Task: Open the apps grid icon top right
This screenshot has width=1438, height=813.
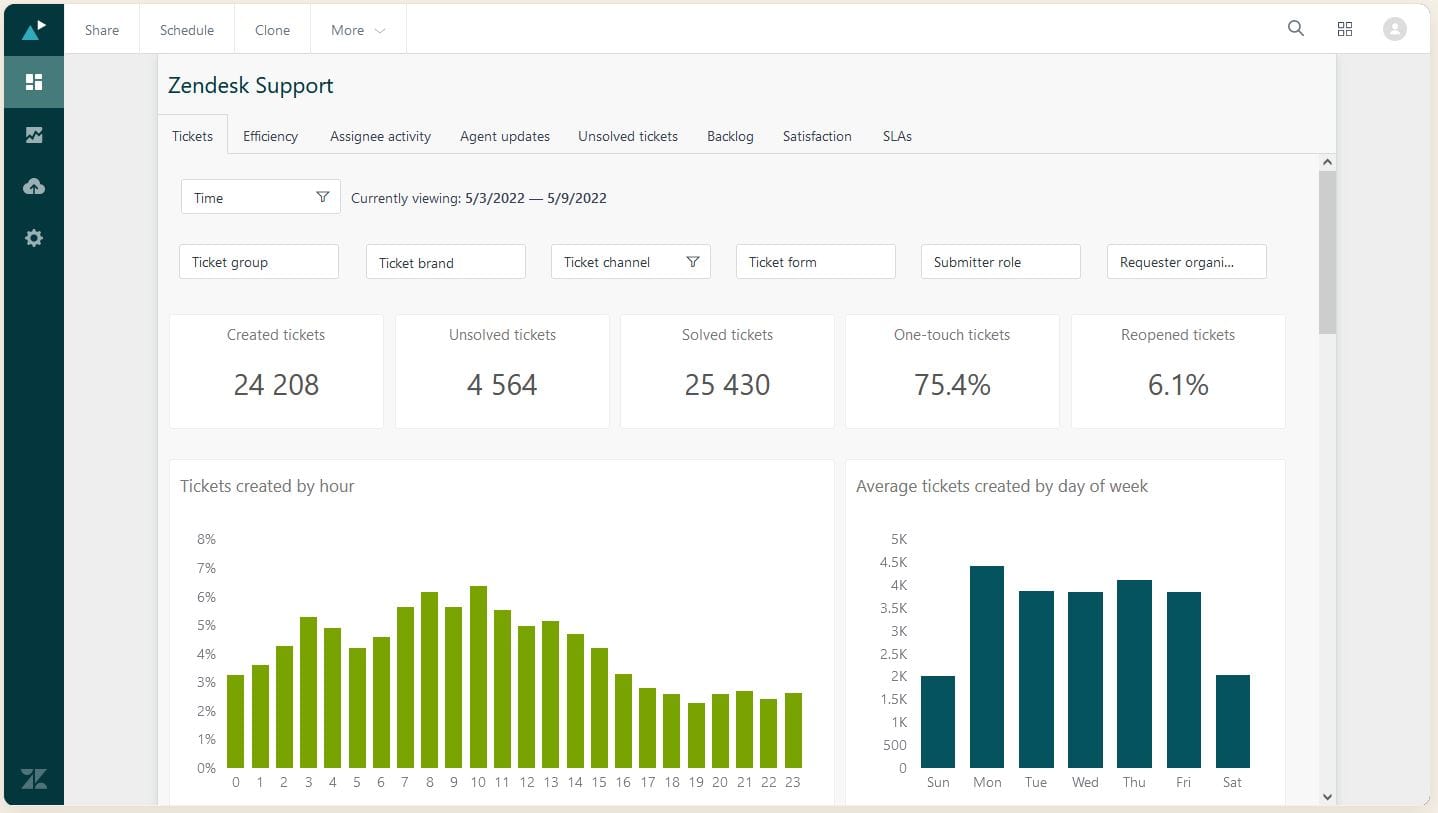Action: coord(1344,29)
